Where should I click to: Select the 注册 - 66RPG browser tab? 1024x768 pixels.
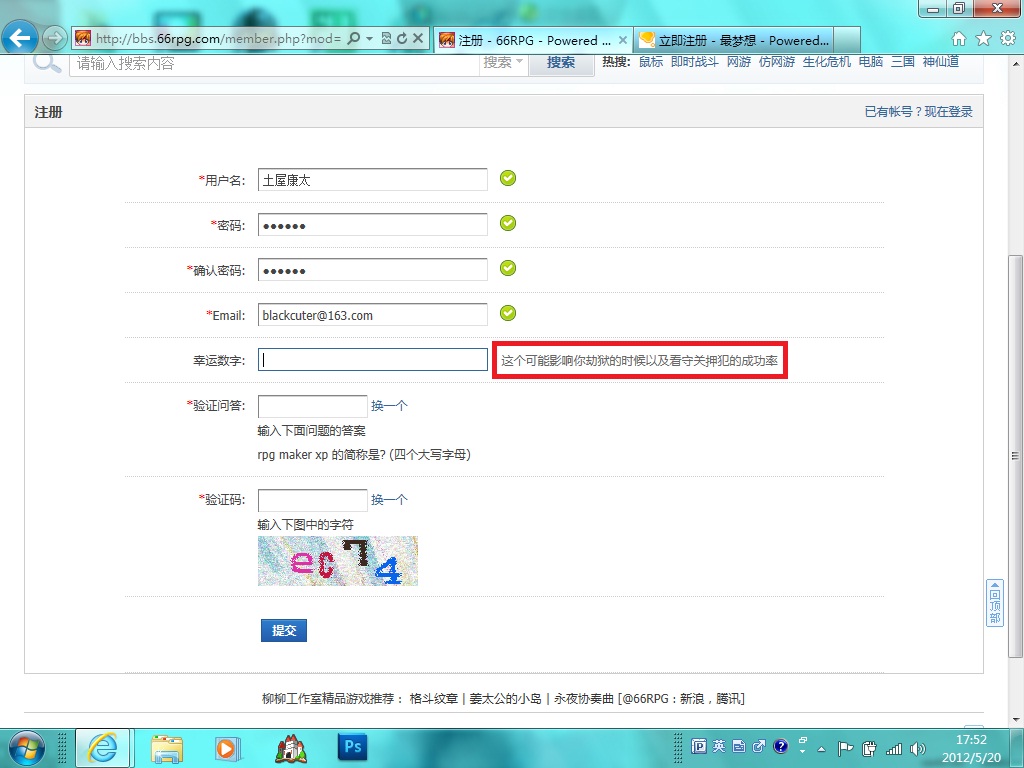pyautogui.click(x=533, y=40)
